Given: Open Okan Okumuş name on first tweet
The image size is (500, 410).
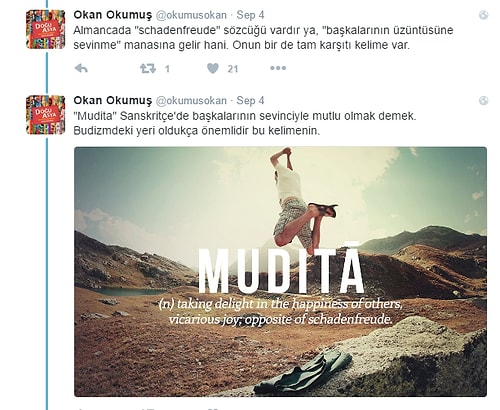Looking at the screenshot, I should tap(113, 15).
